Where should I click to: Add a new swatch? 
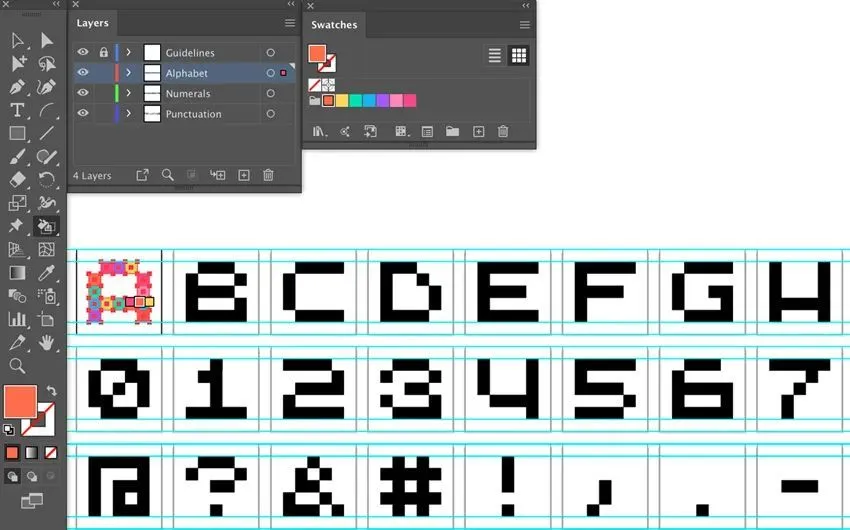tap(479, 131)
